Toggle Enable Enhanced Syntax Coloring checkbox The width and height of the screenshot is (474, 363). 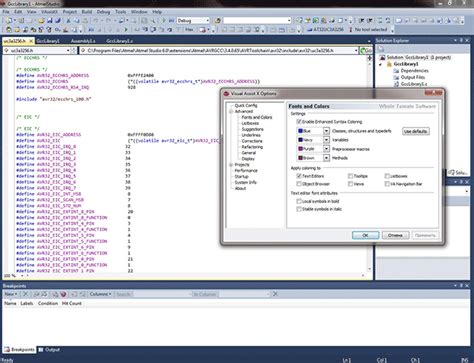pyautogui.click(x=299, y=122)
